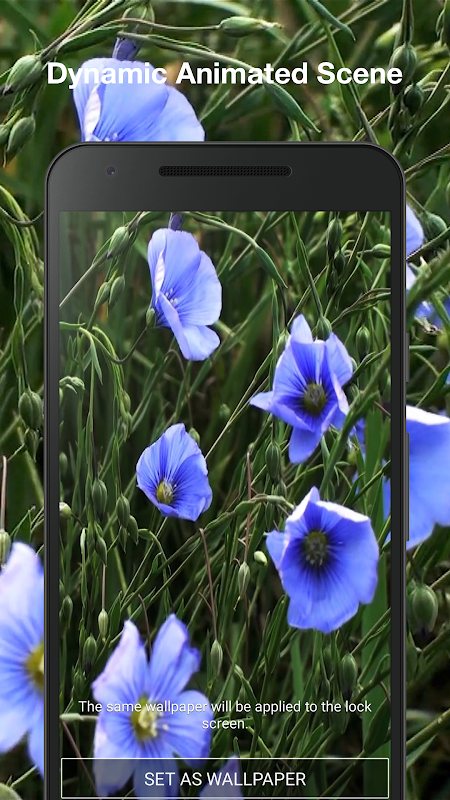The height and width of the screenshot is (800, 450).
Task: Click the green bud right of phone bottom
Action: point(423,607)
